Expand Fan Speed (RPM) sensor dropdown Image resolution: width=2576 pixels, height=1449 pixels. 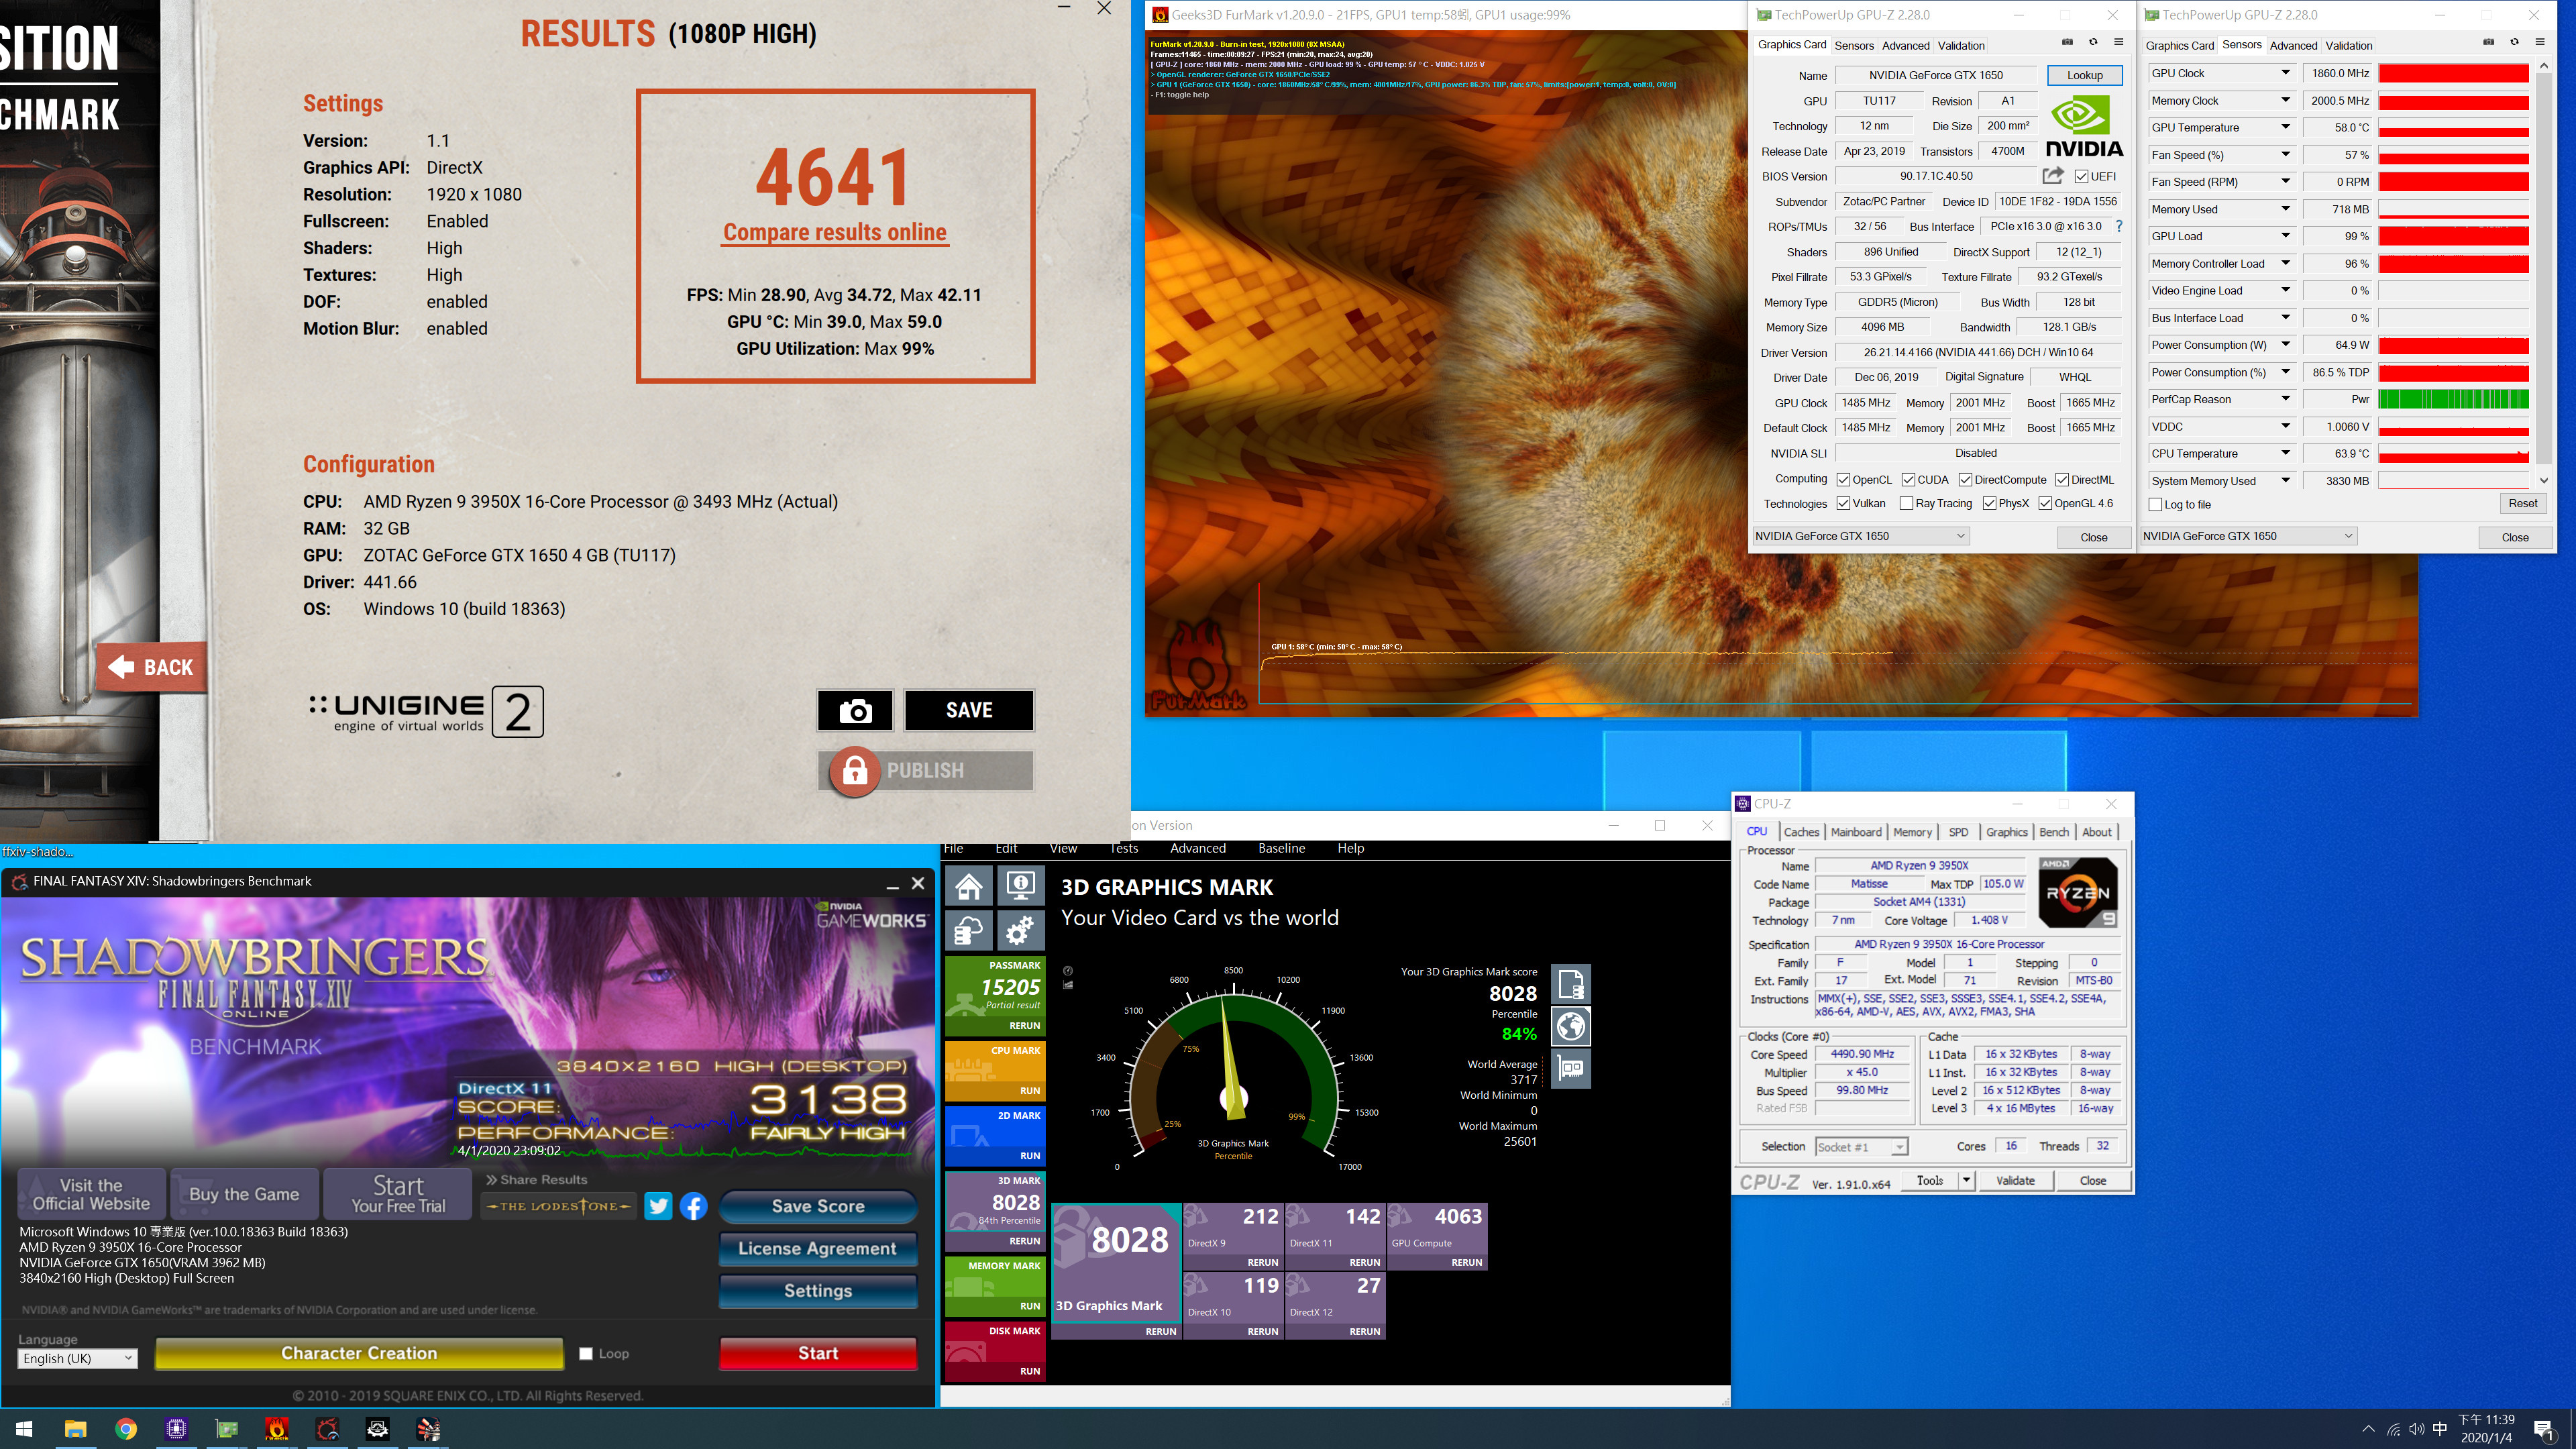tap(2286, 182)
